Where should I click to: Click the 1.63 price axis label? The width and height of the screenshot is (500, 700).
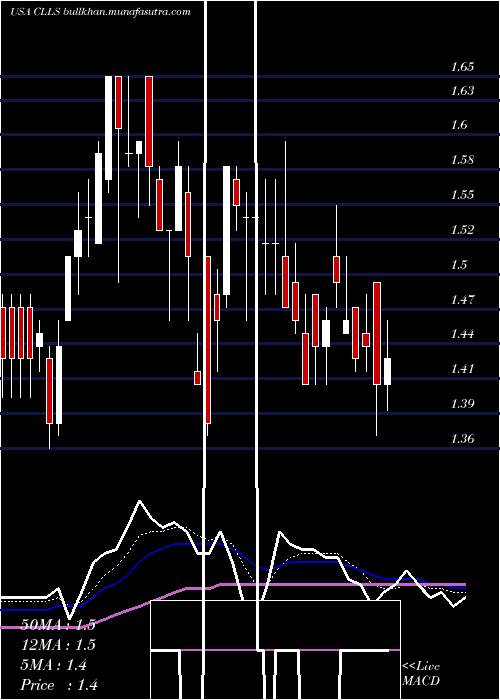pos(462,91)
